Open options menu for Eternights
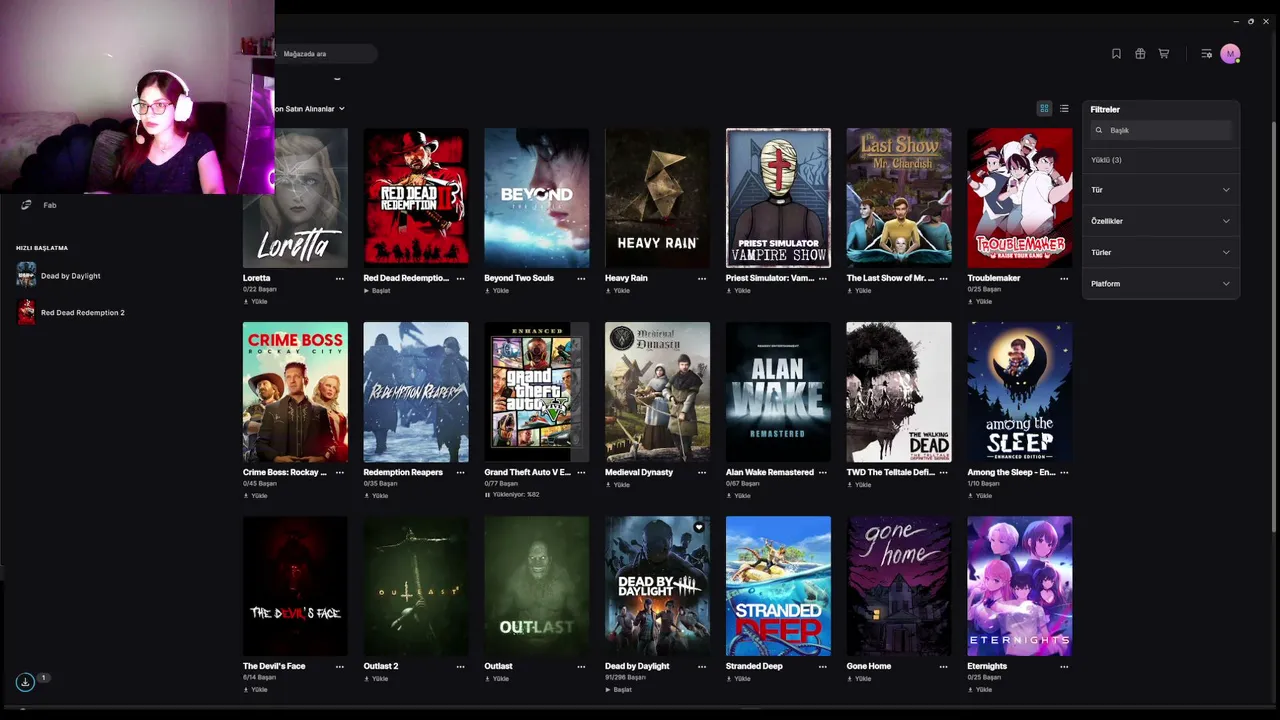 1064,667
